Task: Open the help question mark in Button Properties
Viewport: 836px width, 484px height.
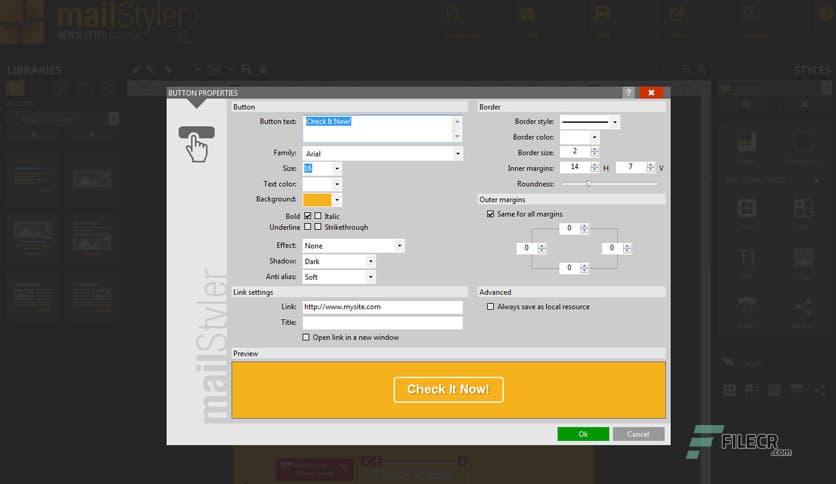Action: (x=629, y=93)
